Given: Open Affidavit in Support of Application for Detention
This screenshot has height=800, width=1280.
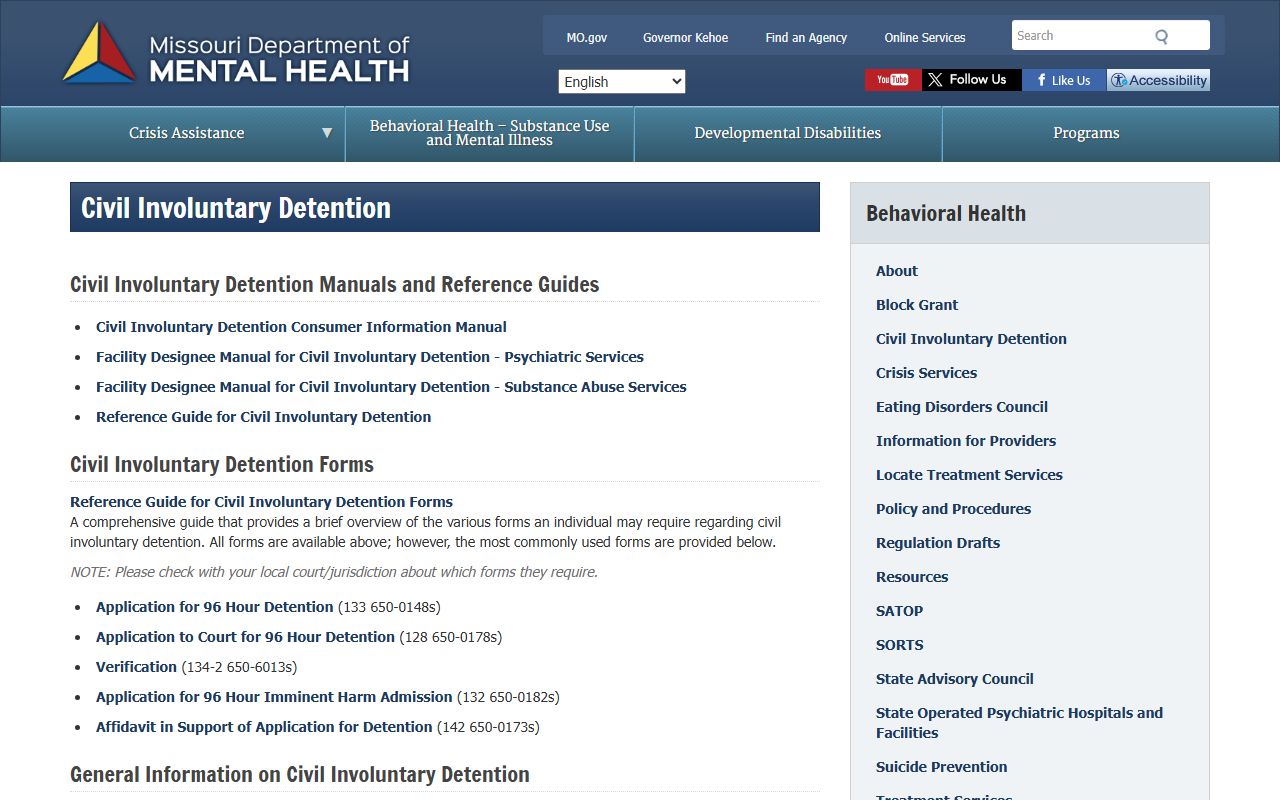Looking at the screenshot, I should (x=264, y=727).
